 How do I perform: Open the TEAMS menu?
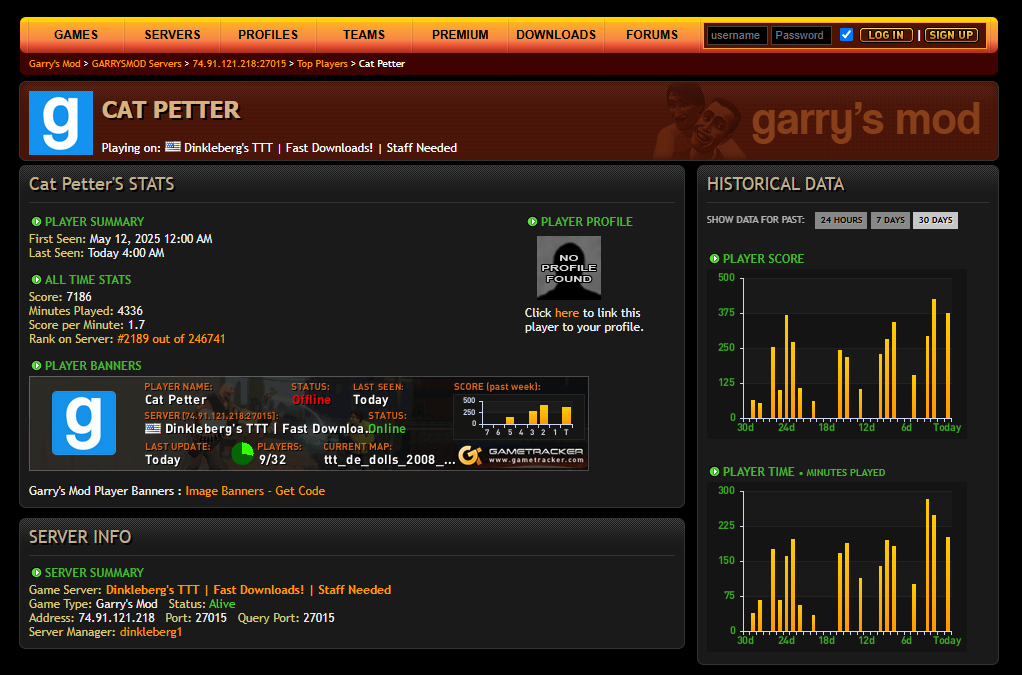point(364,35)
